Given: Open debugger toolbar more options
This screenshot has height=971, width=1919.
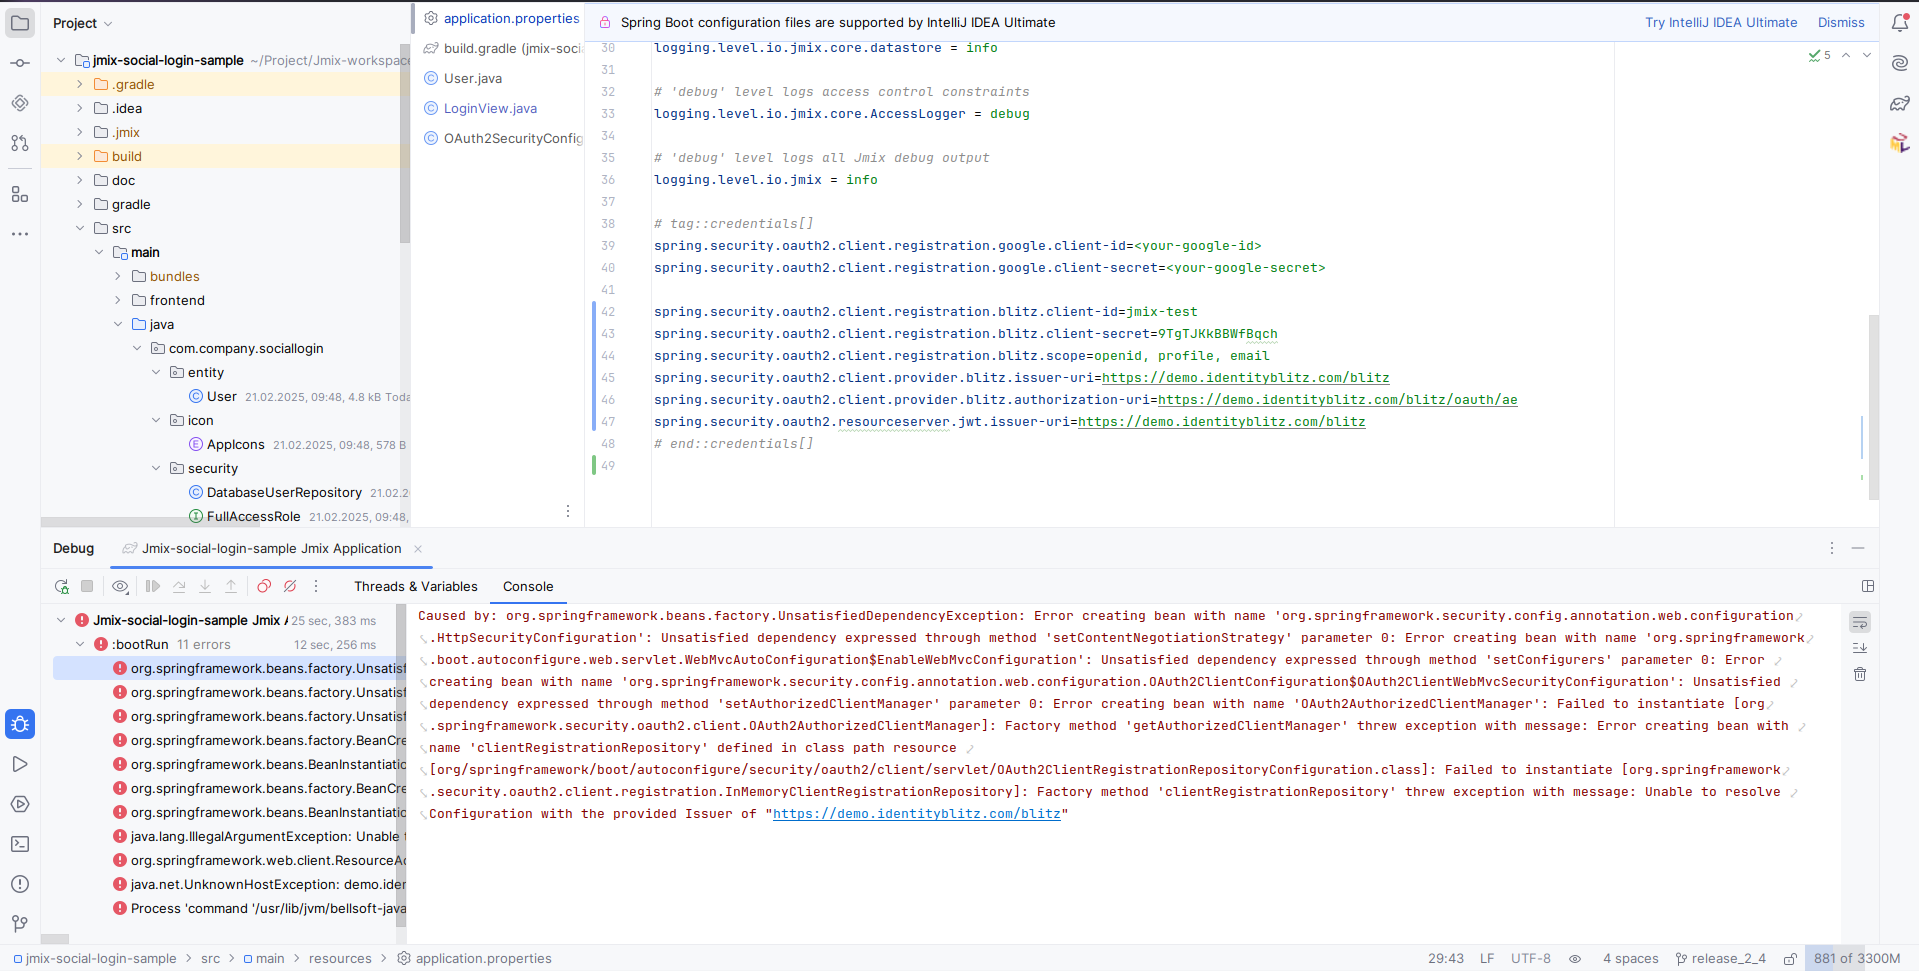Looking at the screenshot, I should tap(316, 587).
